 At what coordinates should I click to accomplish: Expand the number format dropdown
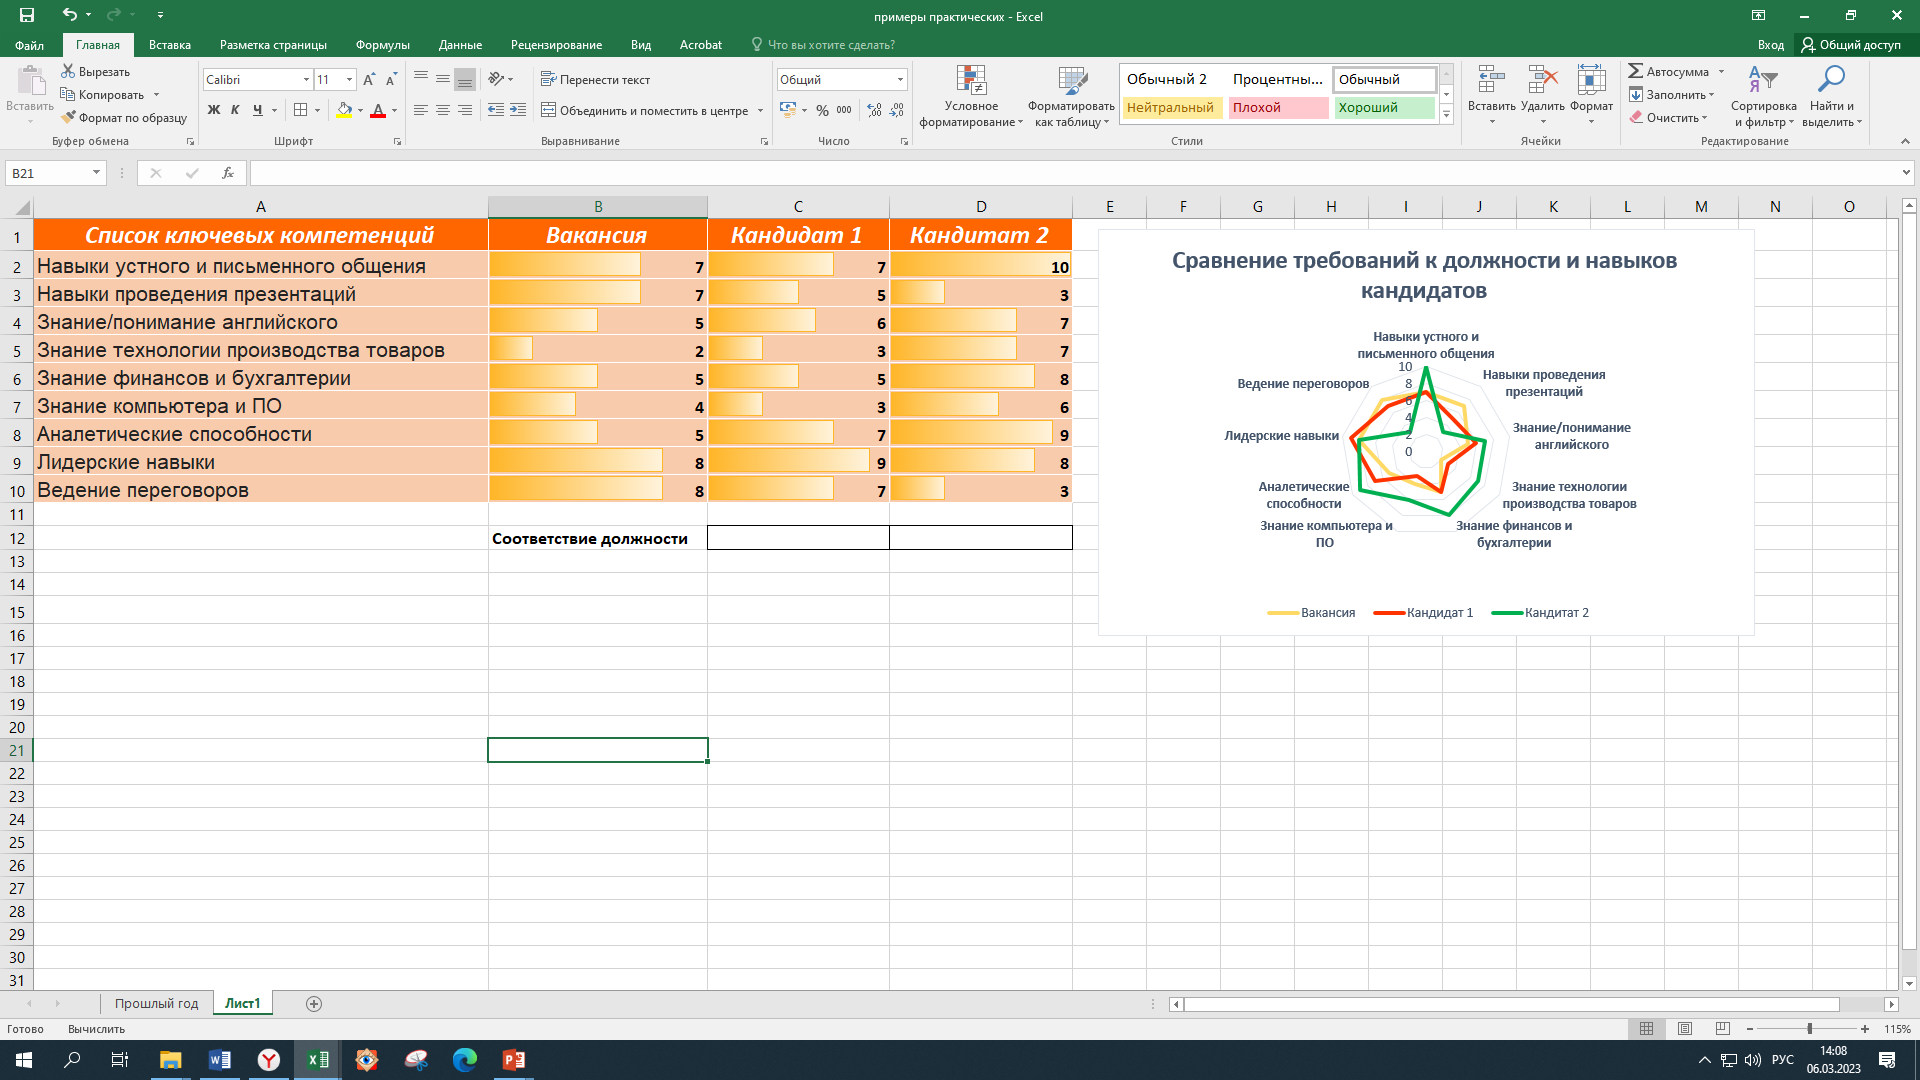900,80
